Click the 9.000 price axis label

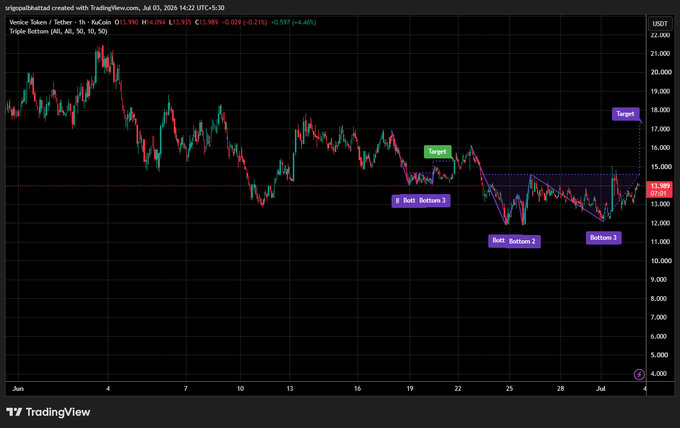[x=659, y=280]
